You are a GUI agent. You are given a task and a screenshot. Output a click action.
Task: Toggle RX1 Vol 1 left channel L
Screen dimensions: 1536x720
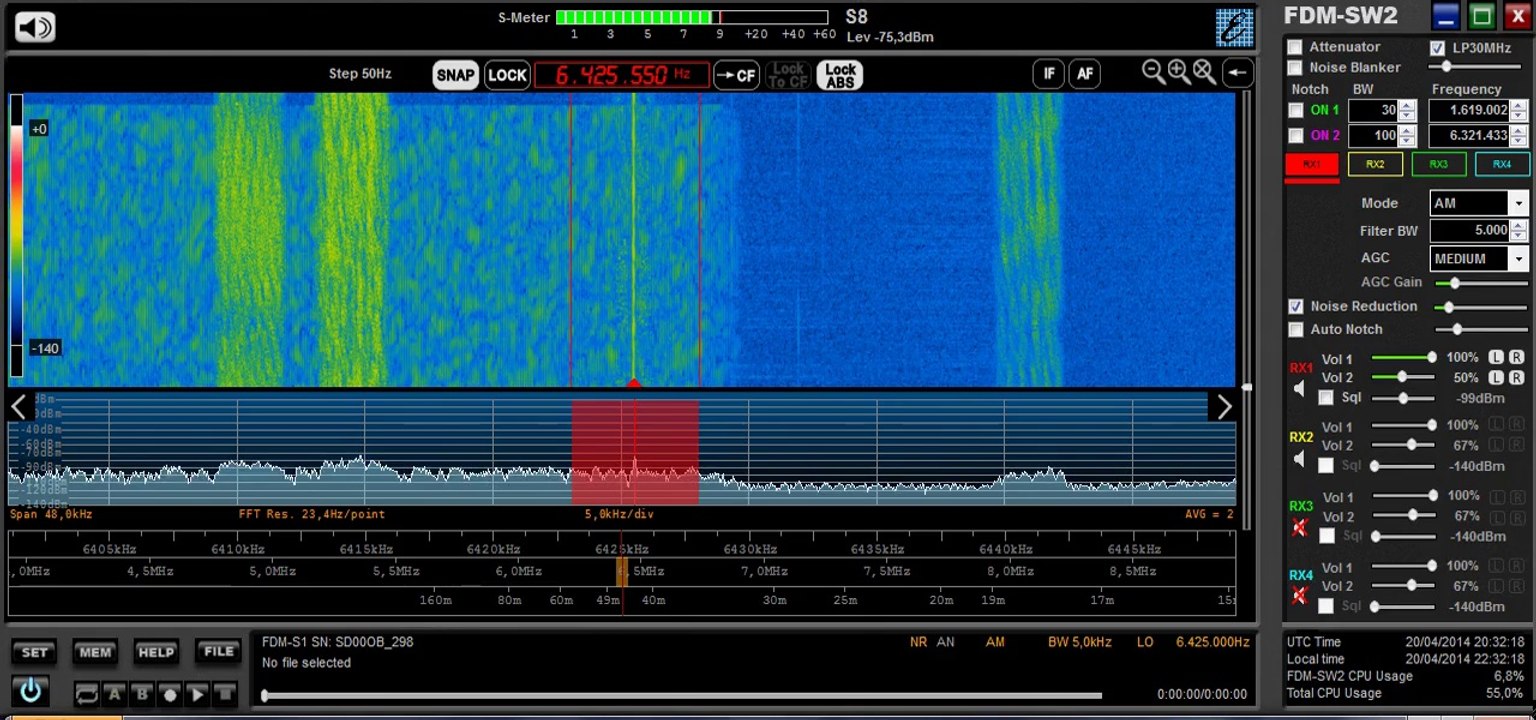point(1496,357)
